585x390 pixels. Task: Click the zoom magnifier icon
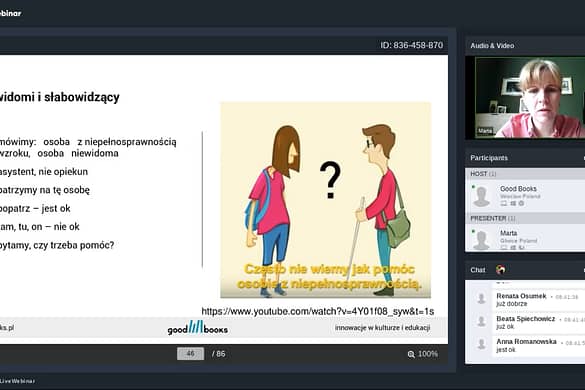[x=411, y=354]
